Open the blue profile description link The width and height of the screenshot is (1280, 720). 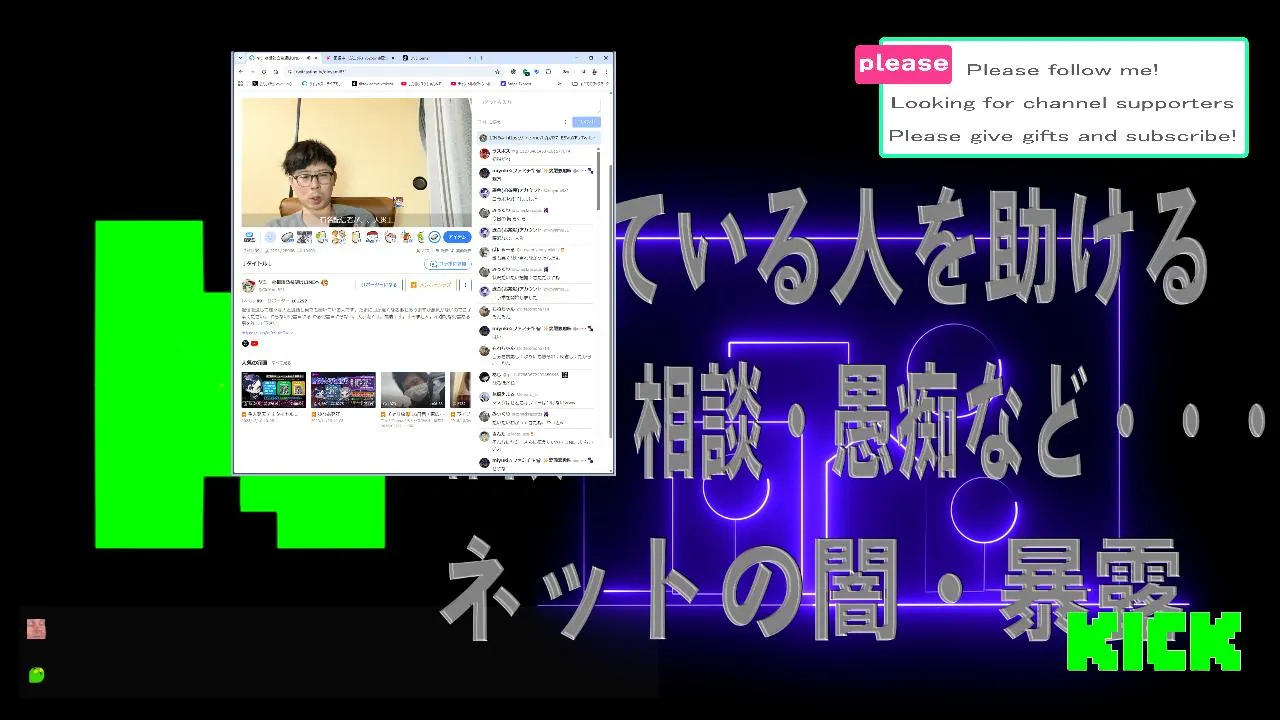[268, 332]
